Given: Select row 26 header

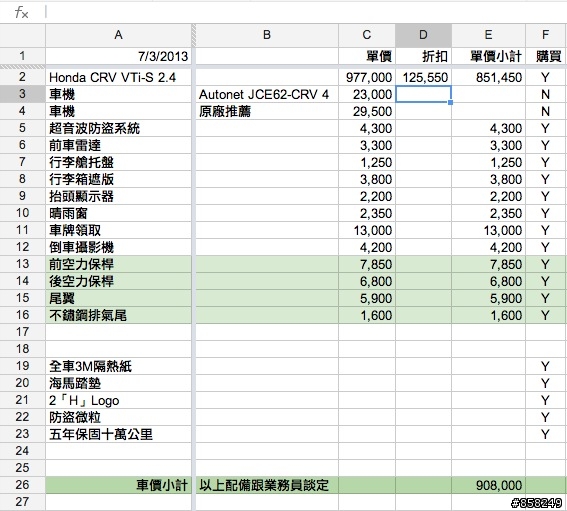Looking at the screenshot, I should click(x=22, y=485).
